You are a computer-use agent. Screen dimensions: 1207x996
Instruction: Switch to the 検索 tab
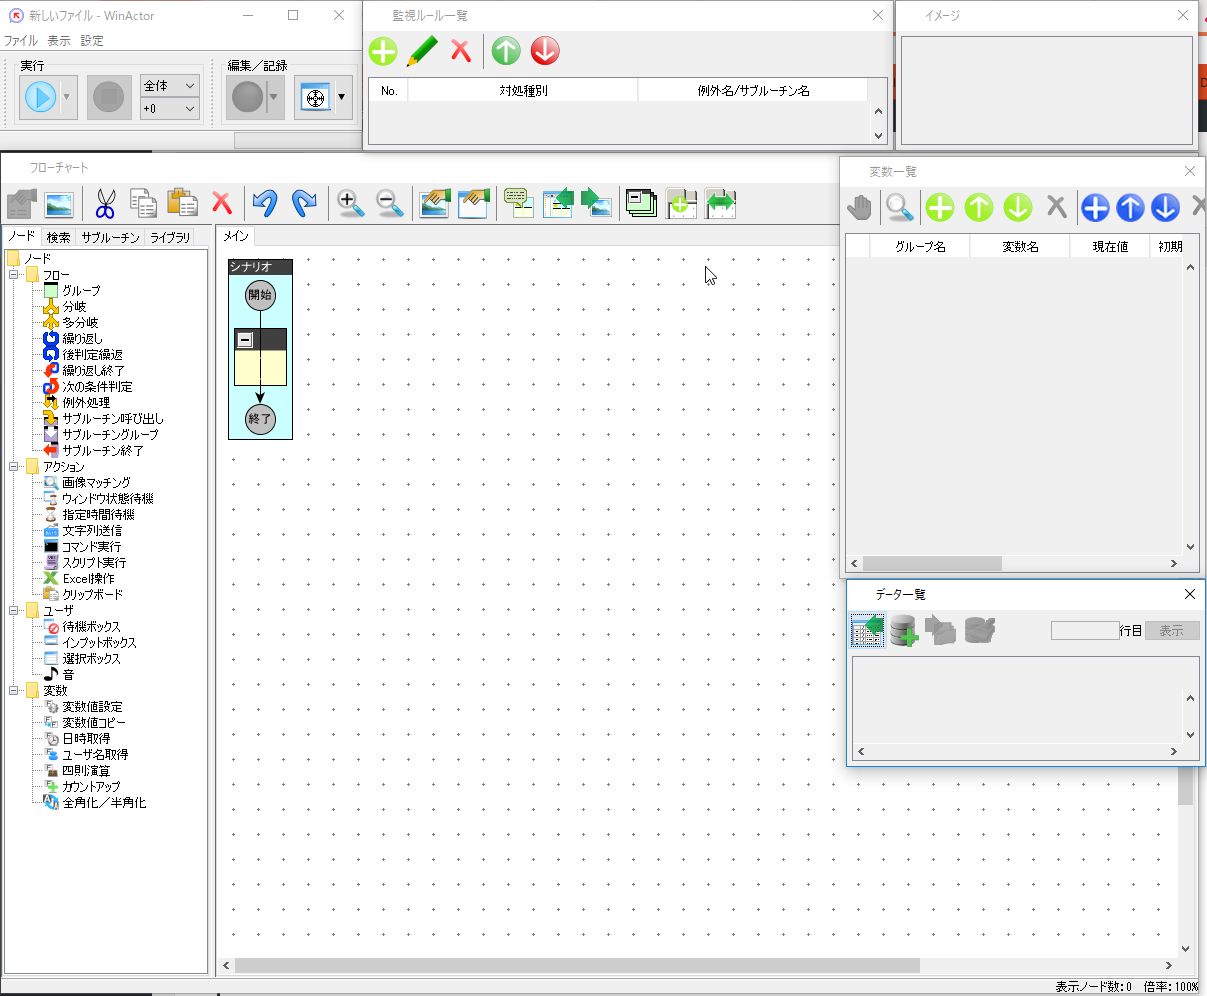[x=59, y=238]
